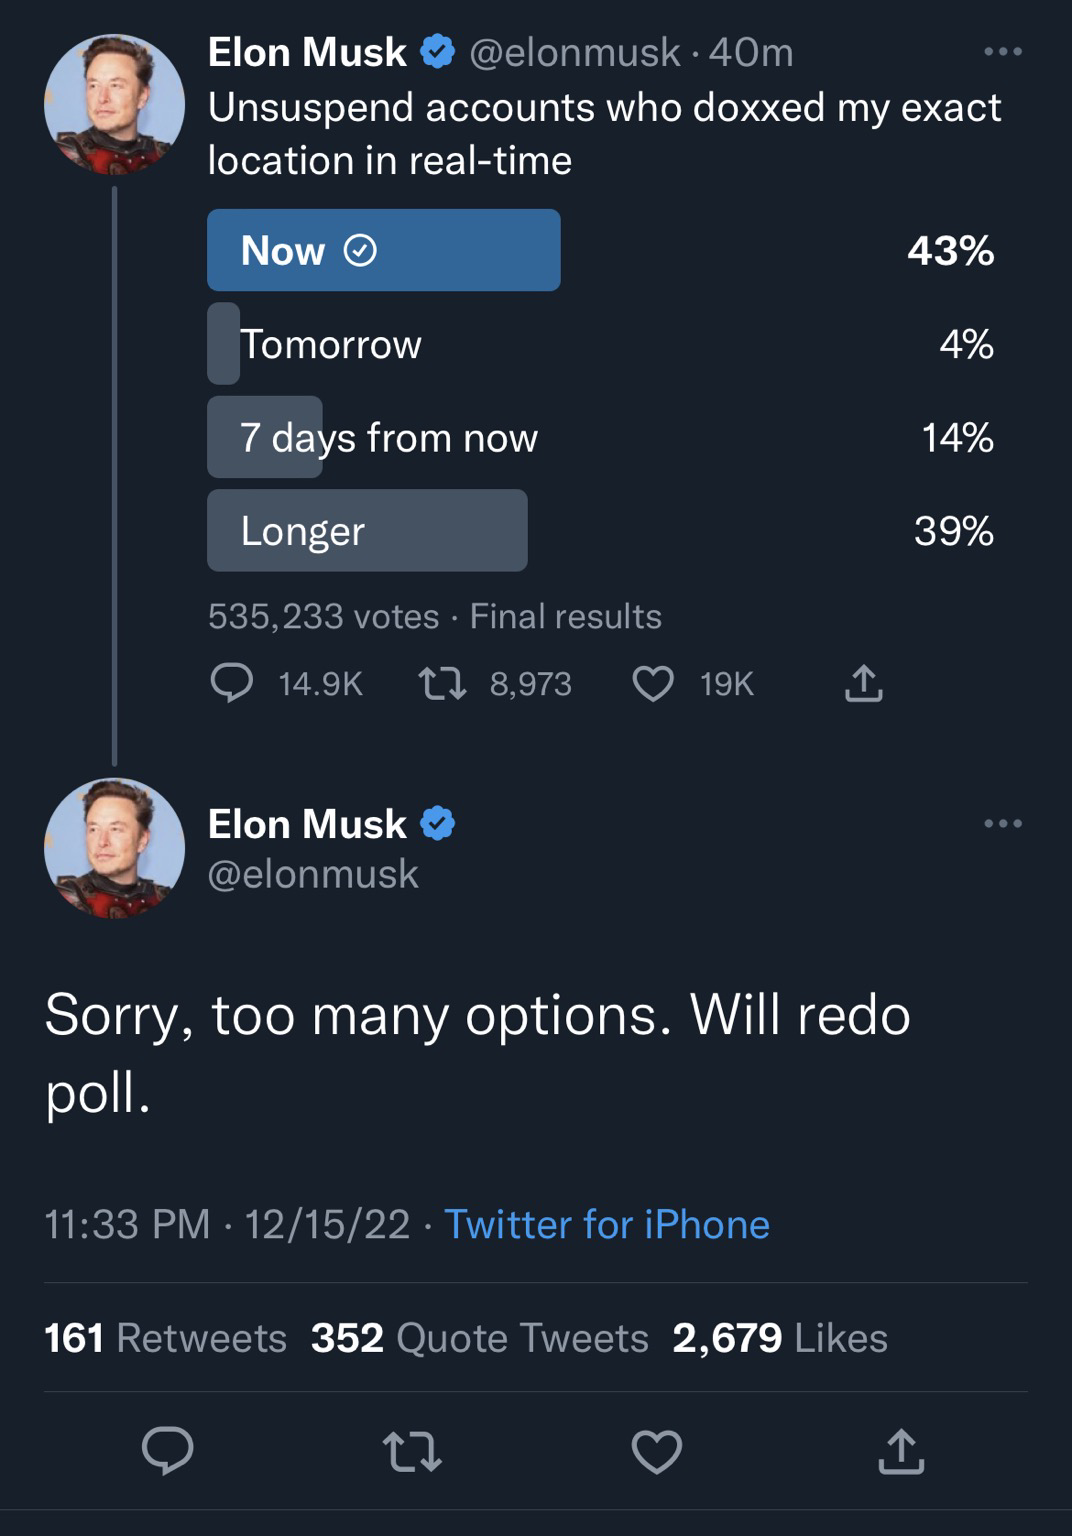Like the main tweet via bottom heart
This screenshot has height=1536, width=1072.
pyautogui.click(x=657, y=1451)
